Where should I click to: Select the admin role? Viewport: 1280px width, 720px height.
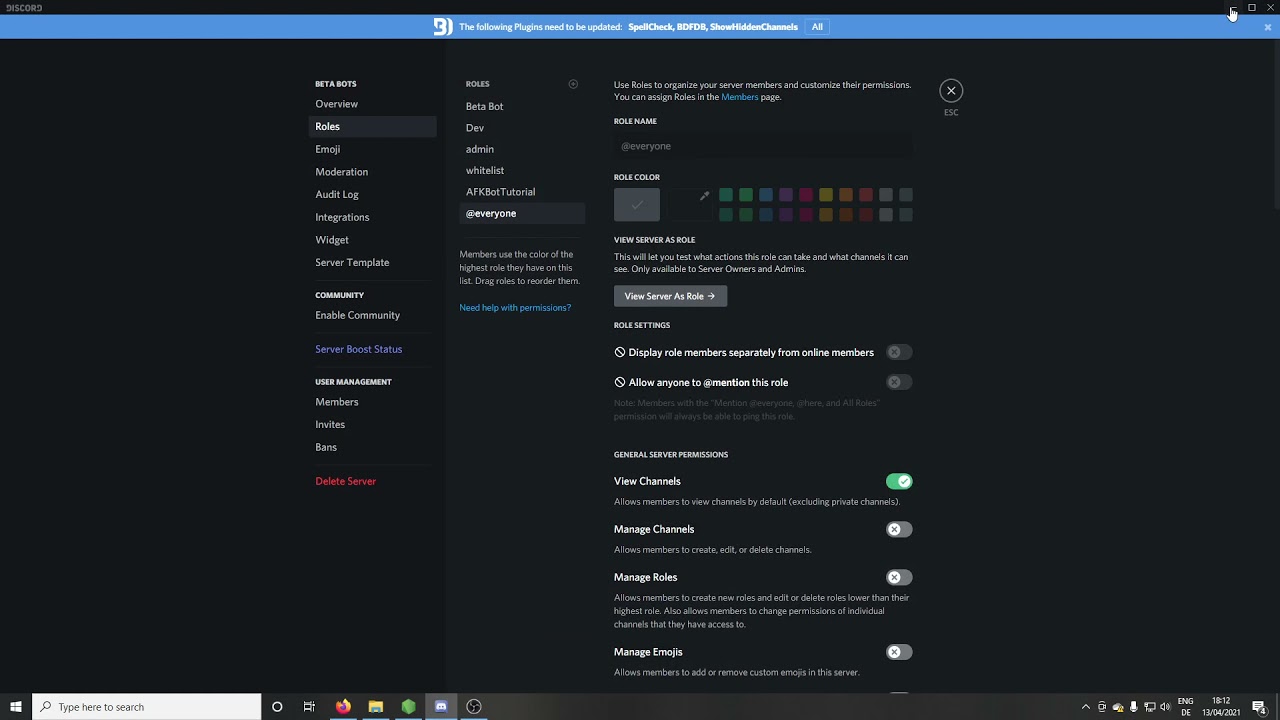click(x=522, y=149)
